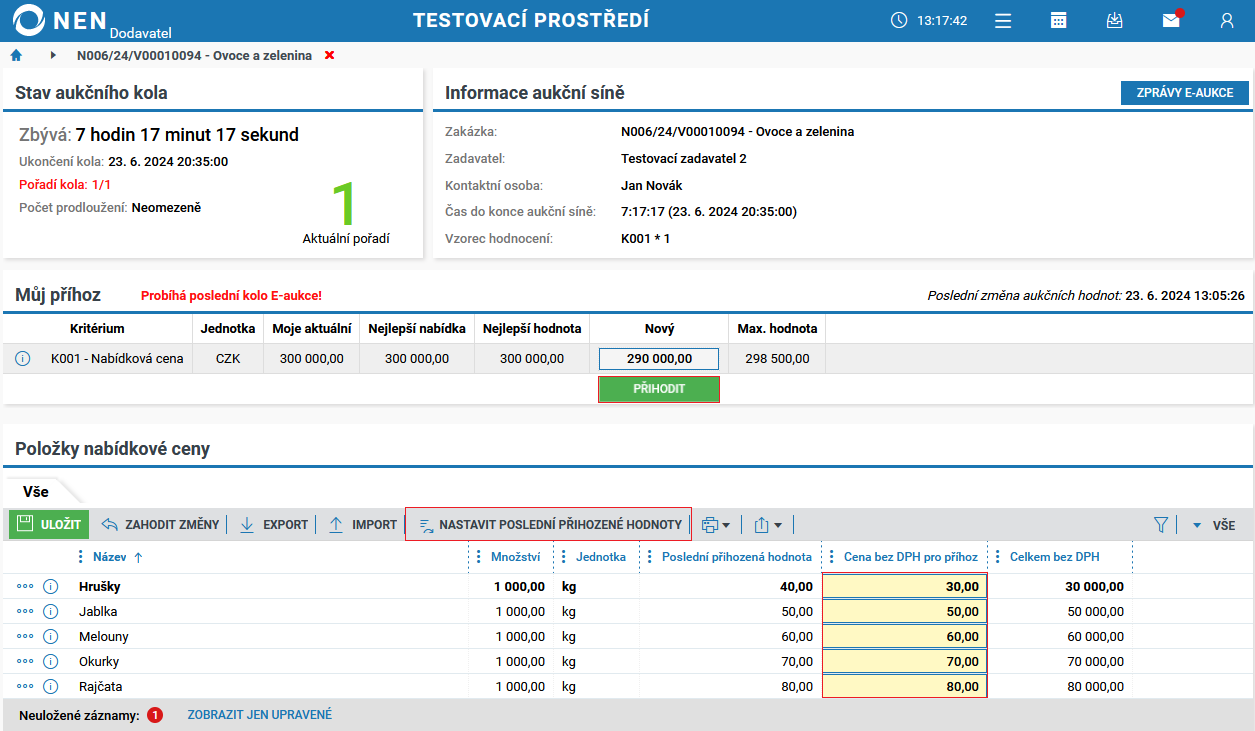
Task: Open column menu for Cena bez DPH pro příhoz
Action: [832, 557]
